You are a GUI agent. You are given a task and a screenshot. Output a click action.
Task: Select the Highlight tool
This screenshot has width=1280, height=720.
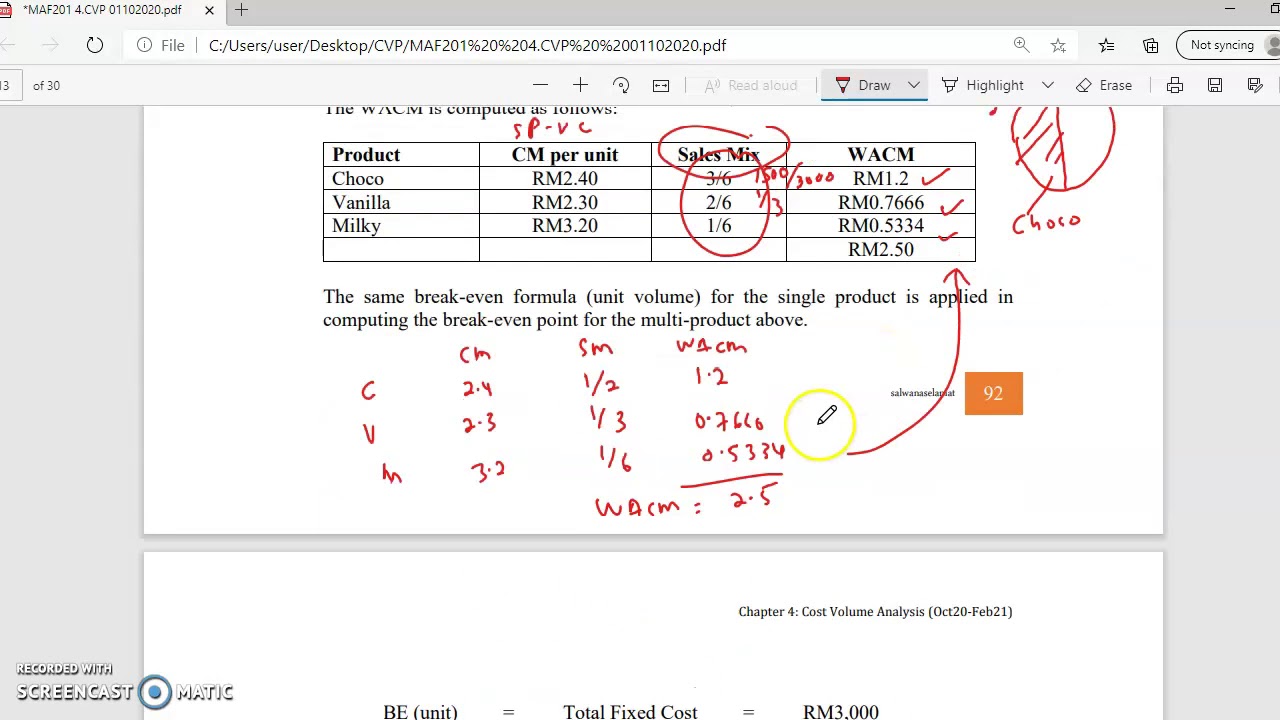click(983, 85)
